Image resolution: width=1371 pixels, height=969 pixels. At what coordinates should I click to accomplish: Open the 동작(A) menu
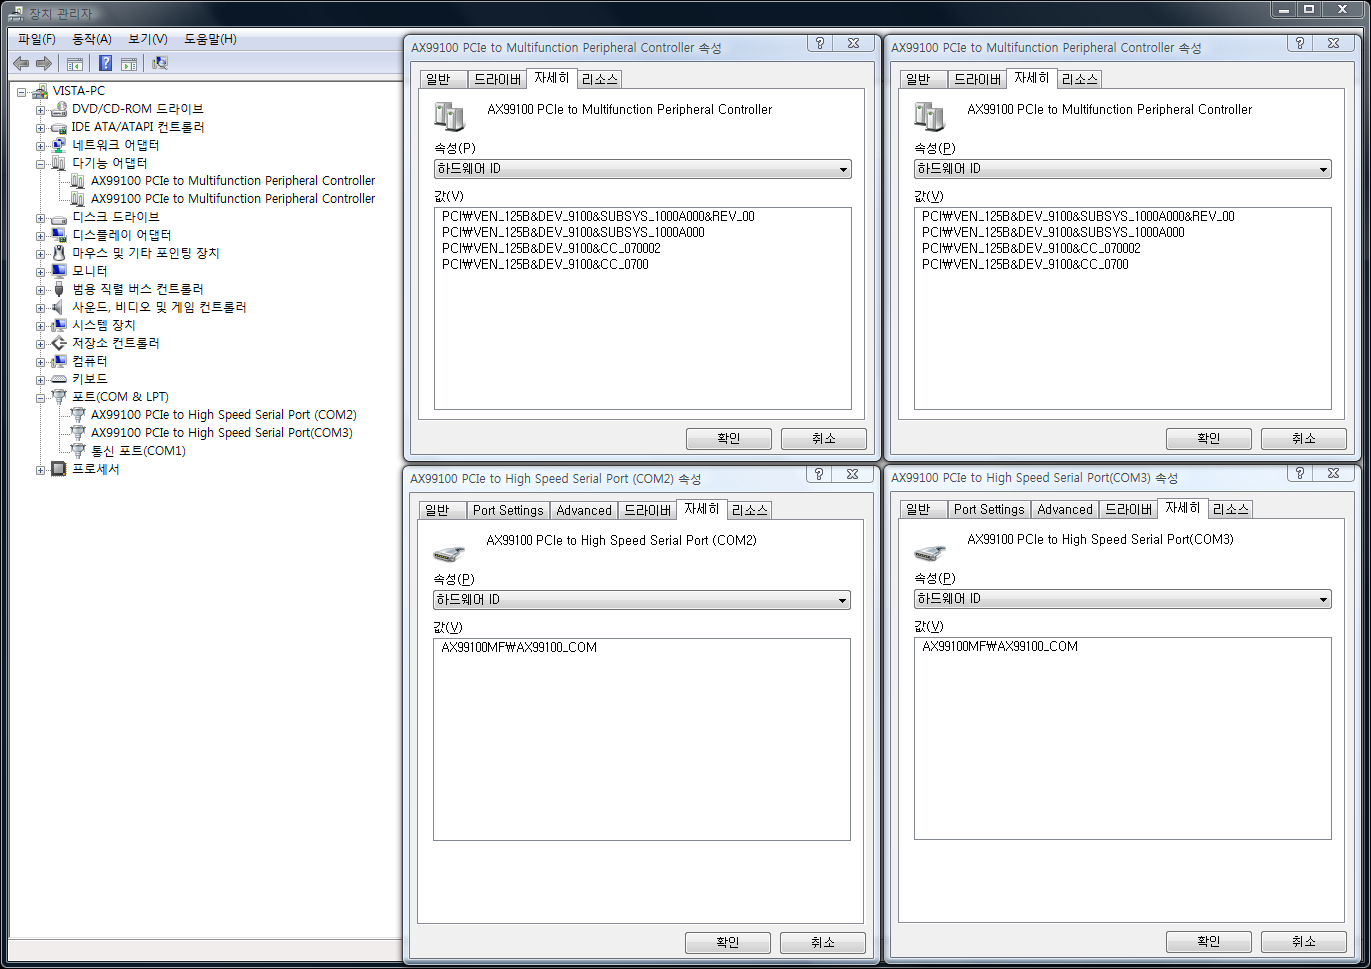(x=92, y=39)
